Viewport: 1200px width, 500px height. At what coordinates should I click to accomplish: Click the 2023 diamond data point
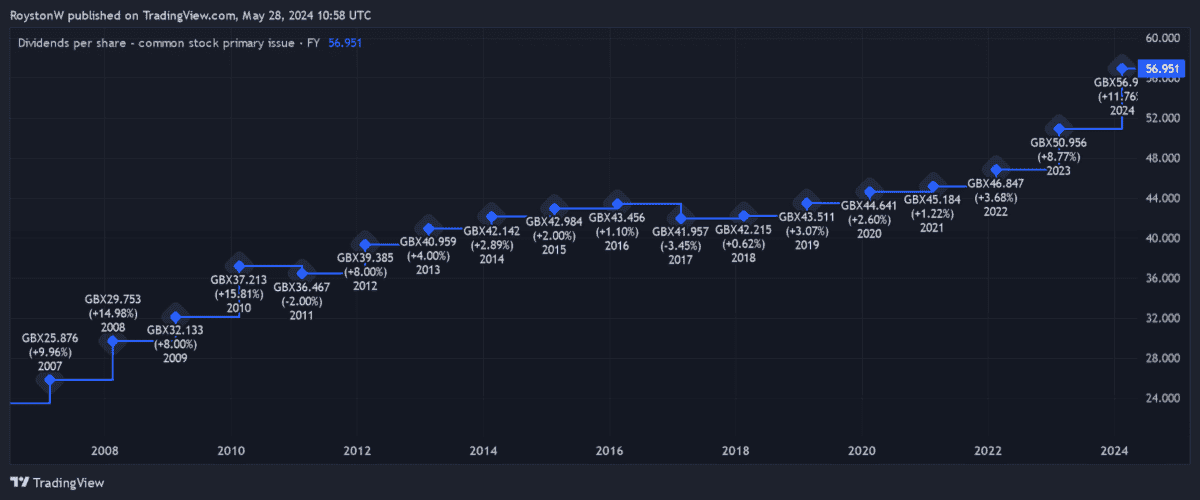tap(1059, 128)
